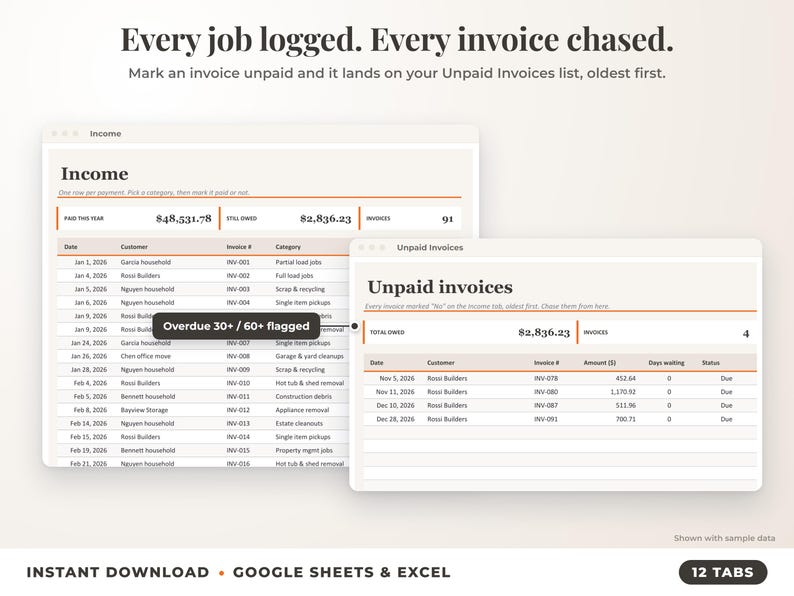The width and height of the screenshot is (794, 596).
Task: Select the INV-001 cell
Action: pos(238,262)
